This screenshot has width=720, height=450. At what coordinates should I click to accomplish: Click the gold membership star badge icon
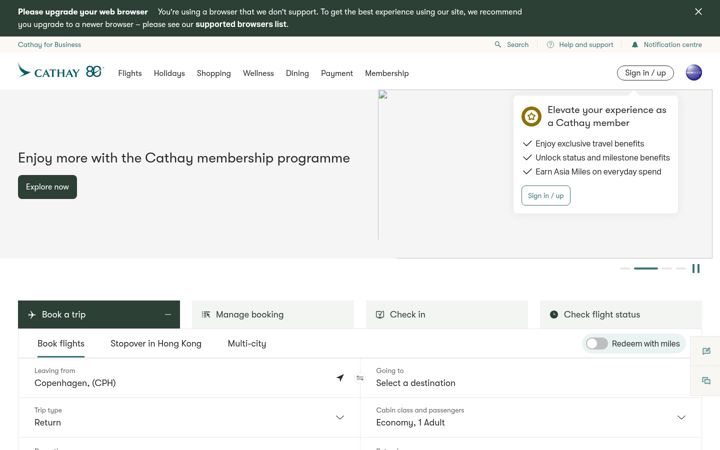coord(531,117)
